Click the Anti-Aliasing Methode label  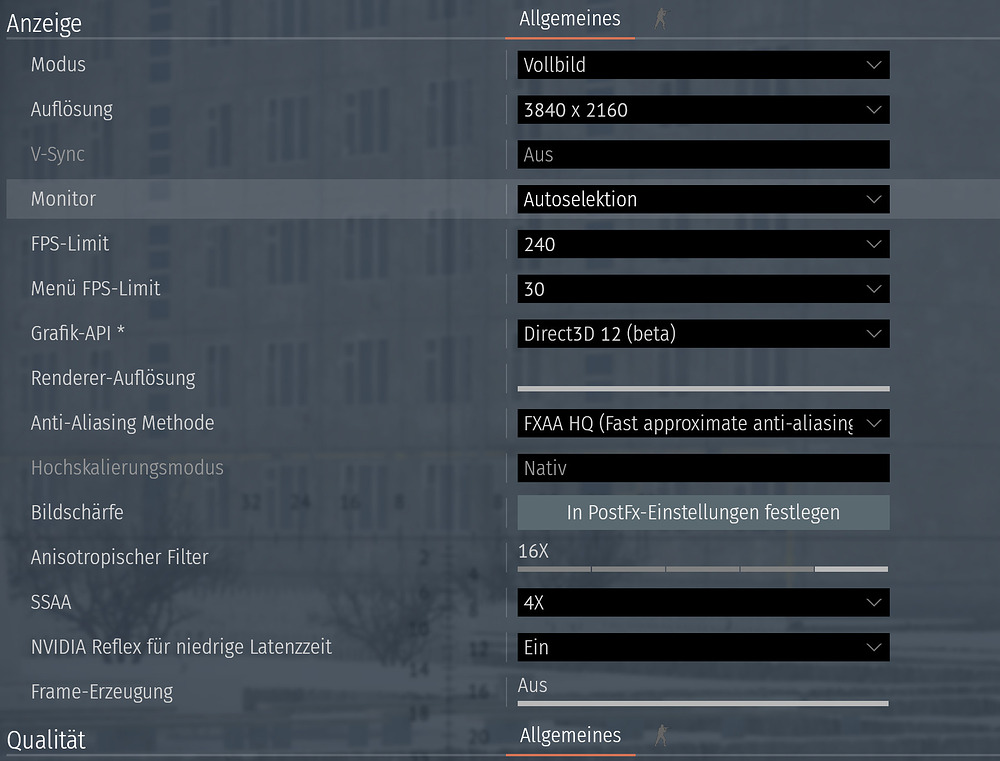click(122, 423)
